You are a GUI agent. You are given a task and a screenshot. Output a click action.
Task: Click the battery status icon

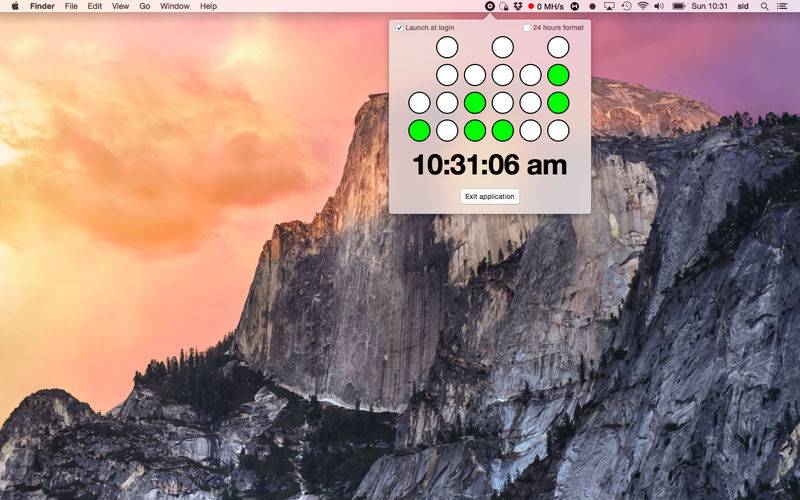[679, 6]
